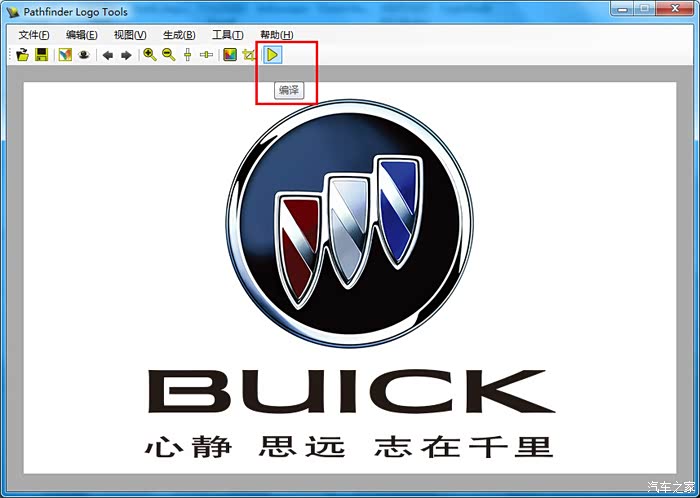This screenshot has width=700, height=498.
Task: Open the 生成(B) menu
Action: 179,35
